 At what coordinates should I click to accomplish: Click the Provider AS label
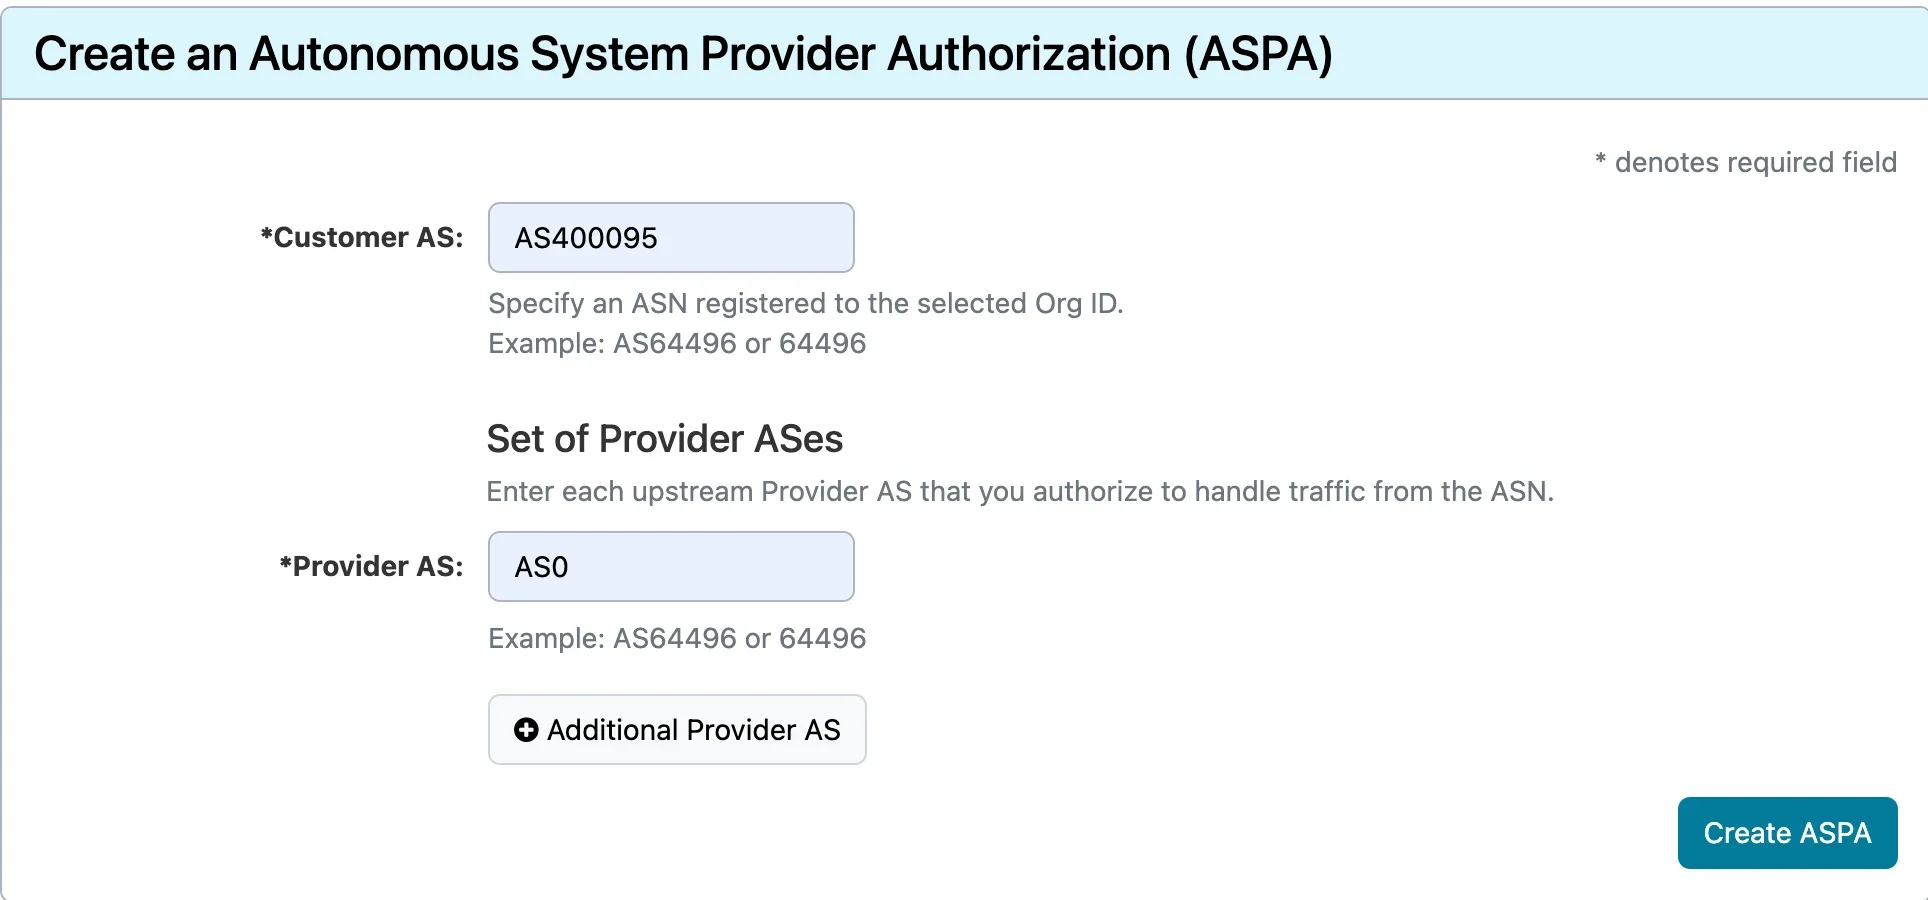point(372,566)
